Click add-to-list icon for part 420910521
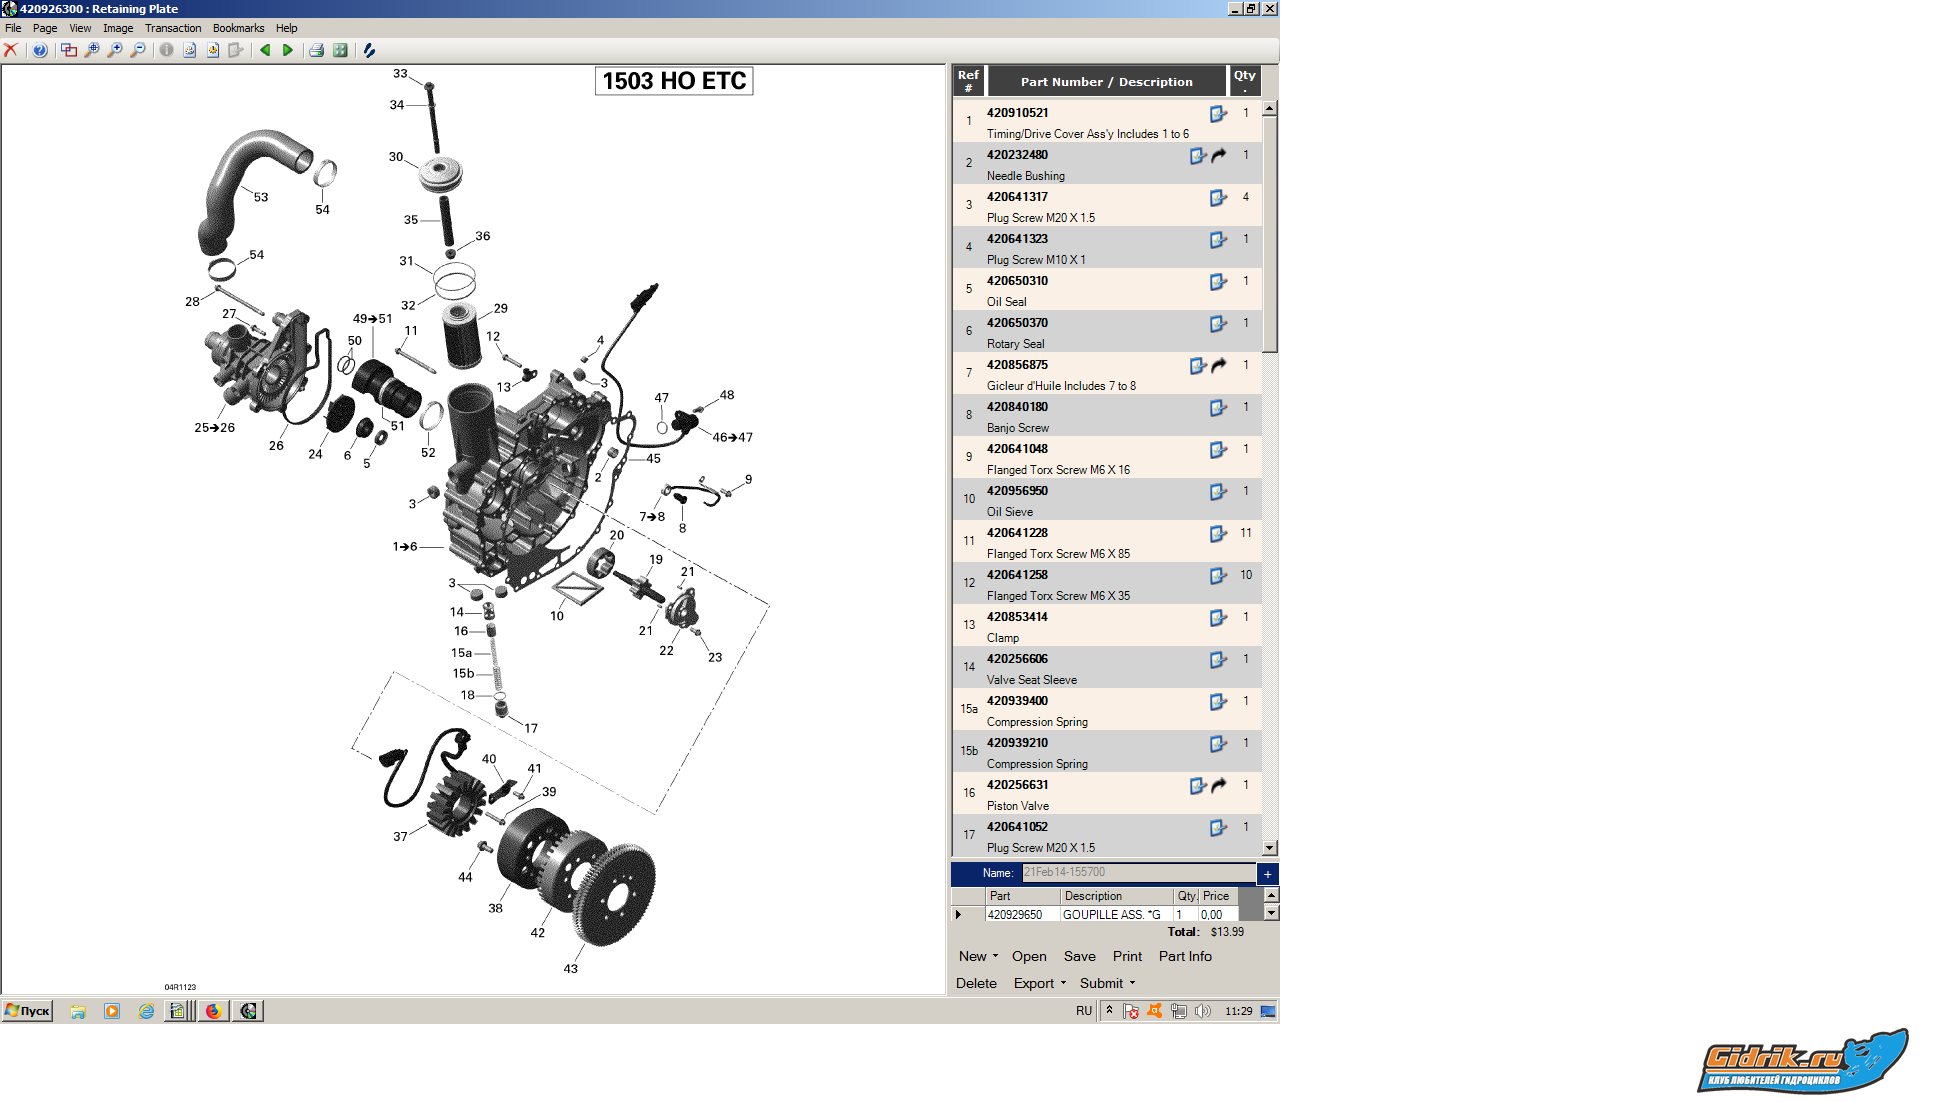The image size is (1960, 1102). click(1218, 114)
